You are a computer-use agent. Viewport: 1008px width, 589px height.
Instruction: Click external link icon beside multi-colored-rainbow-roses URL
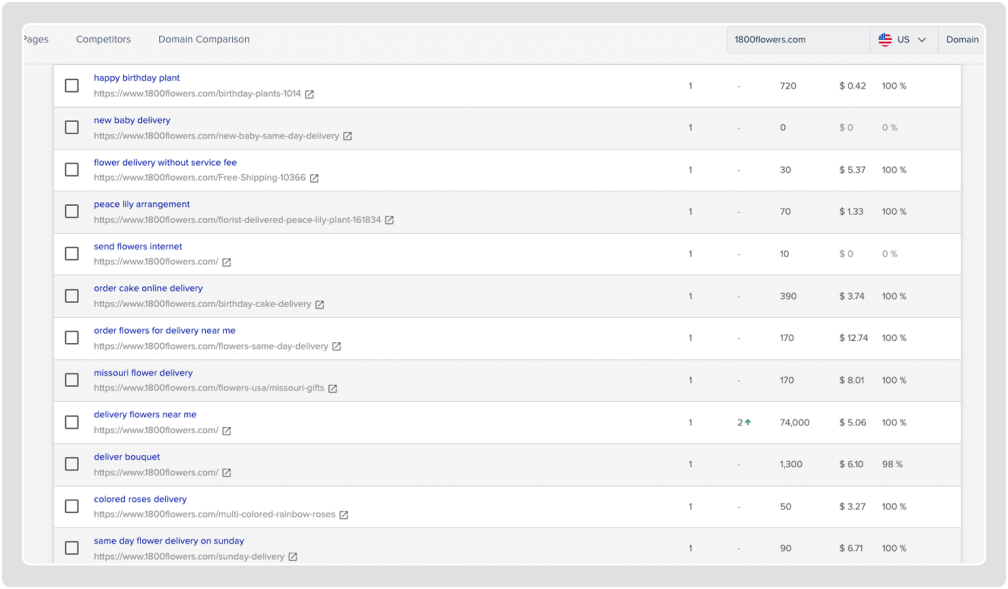coord(344,515)
